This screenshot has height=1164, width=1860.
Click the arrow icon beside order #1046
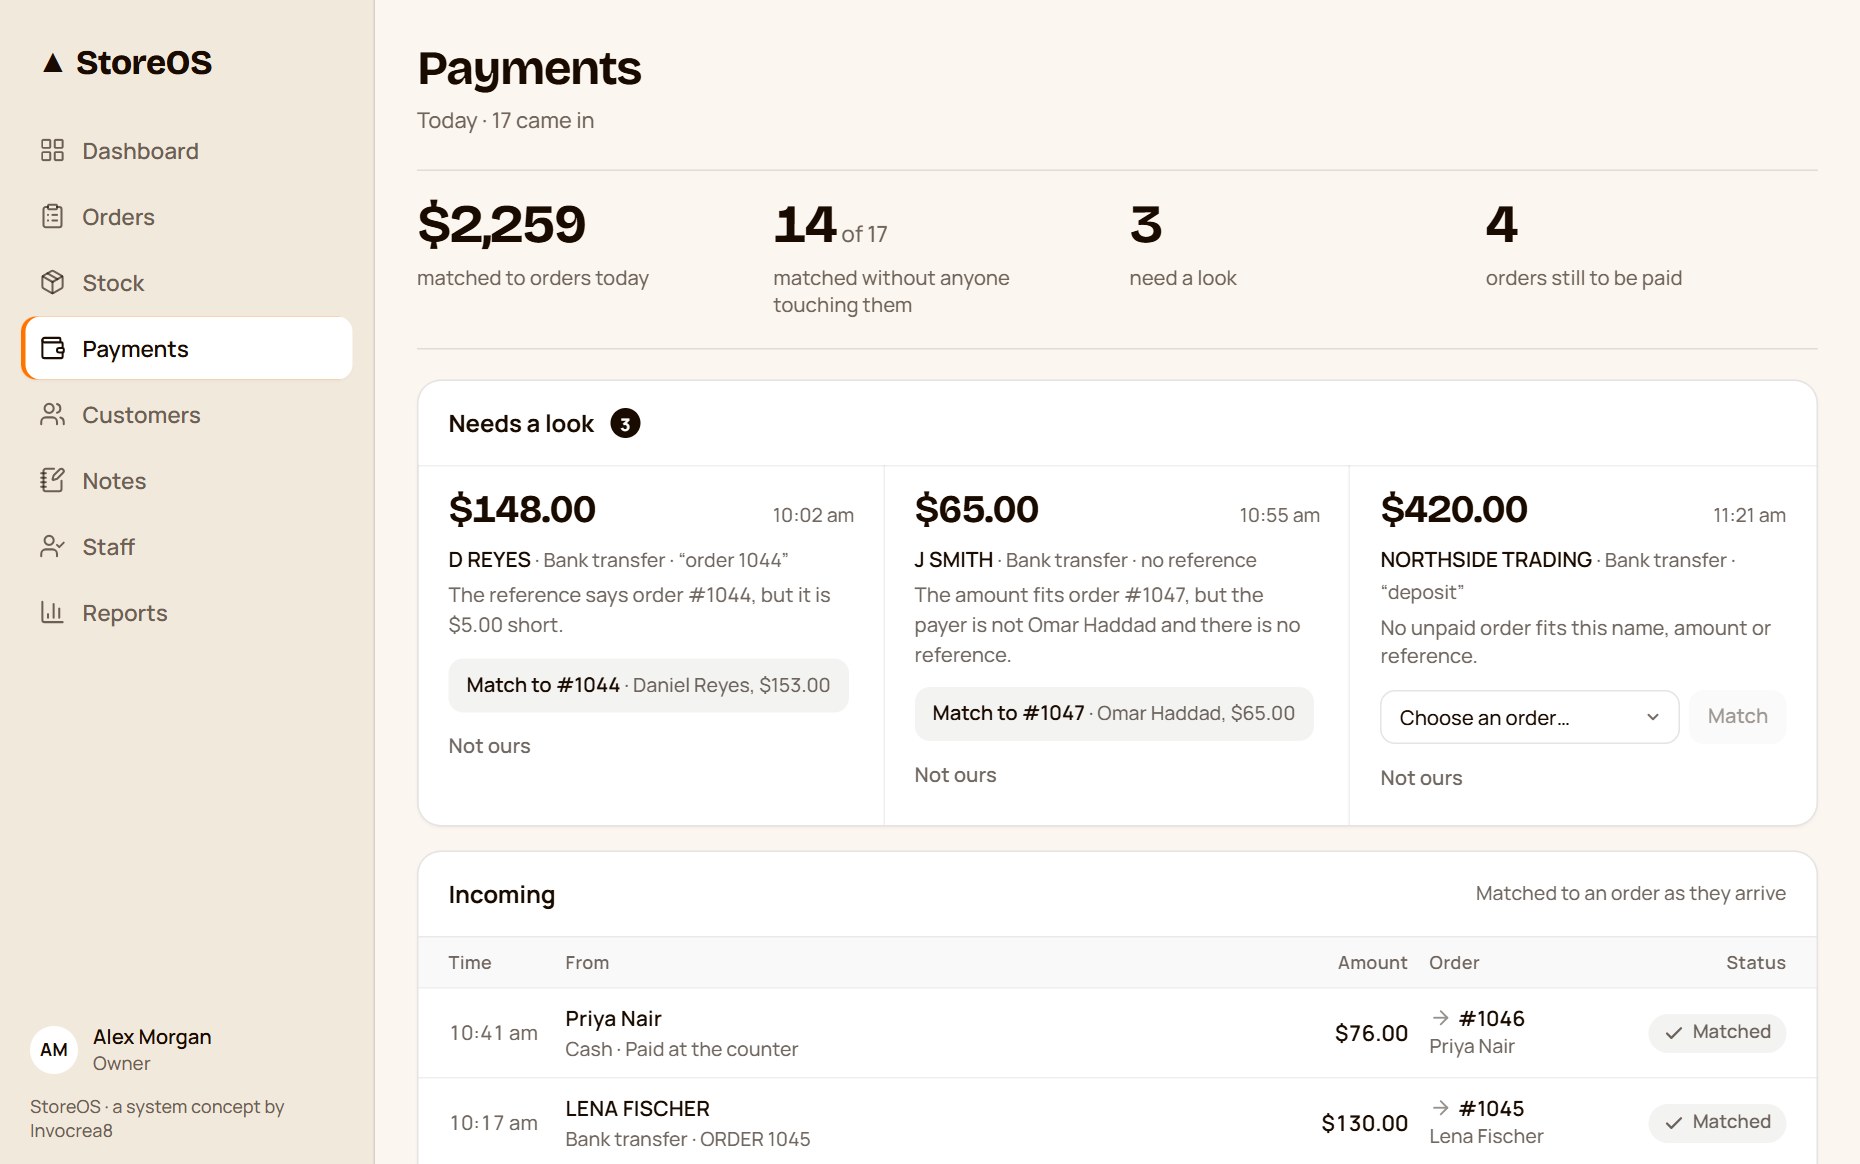click(1440, 1018)
